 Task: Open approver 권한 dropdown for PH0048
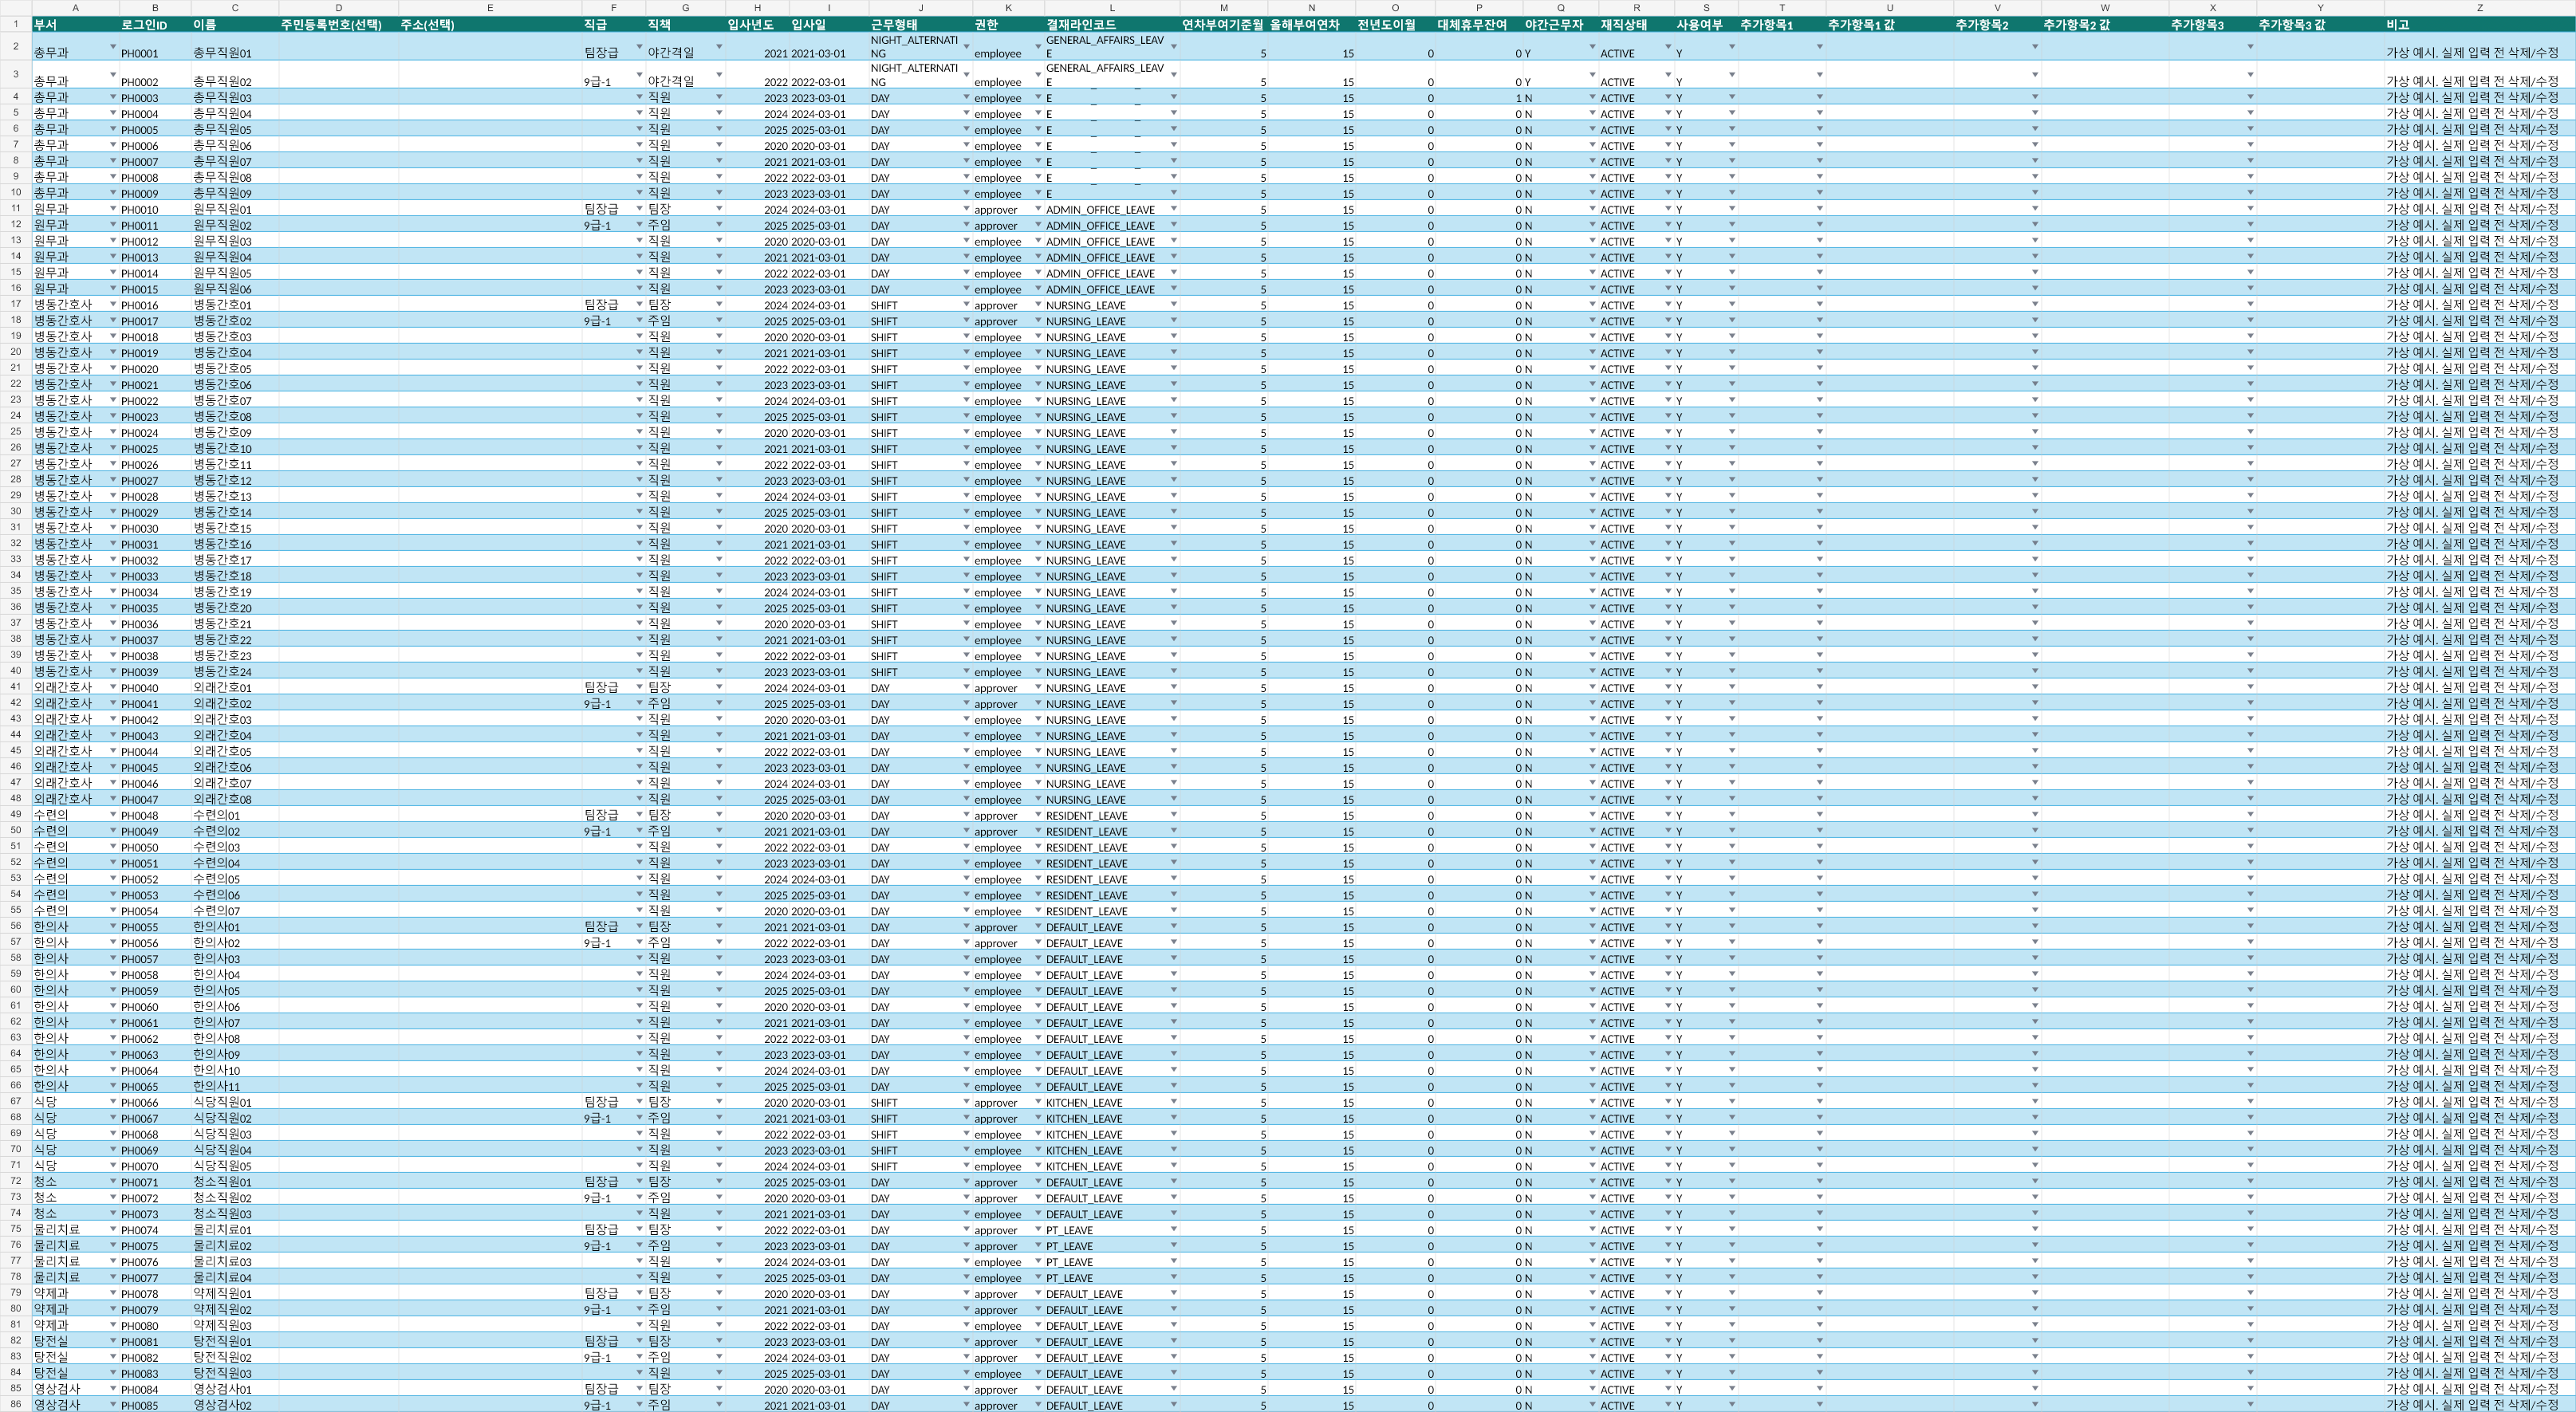pos(1038,814)
